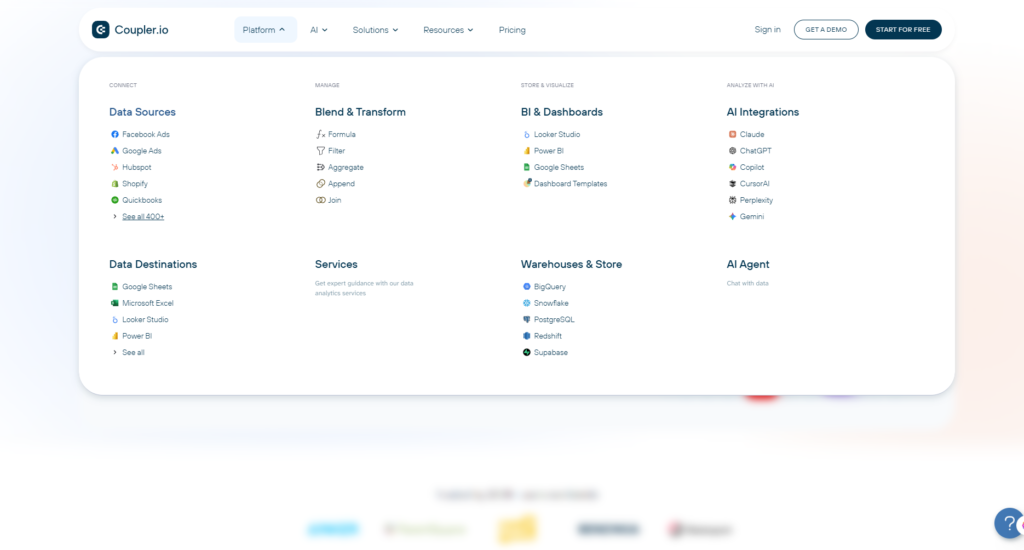
Task: Click the Looker Studio icon under BI & Dashboards
Action: point(527,134)
